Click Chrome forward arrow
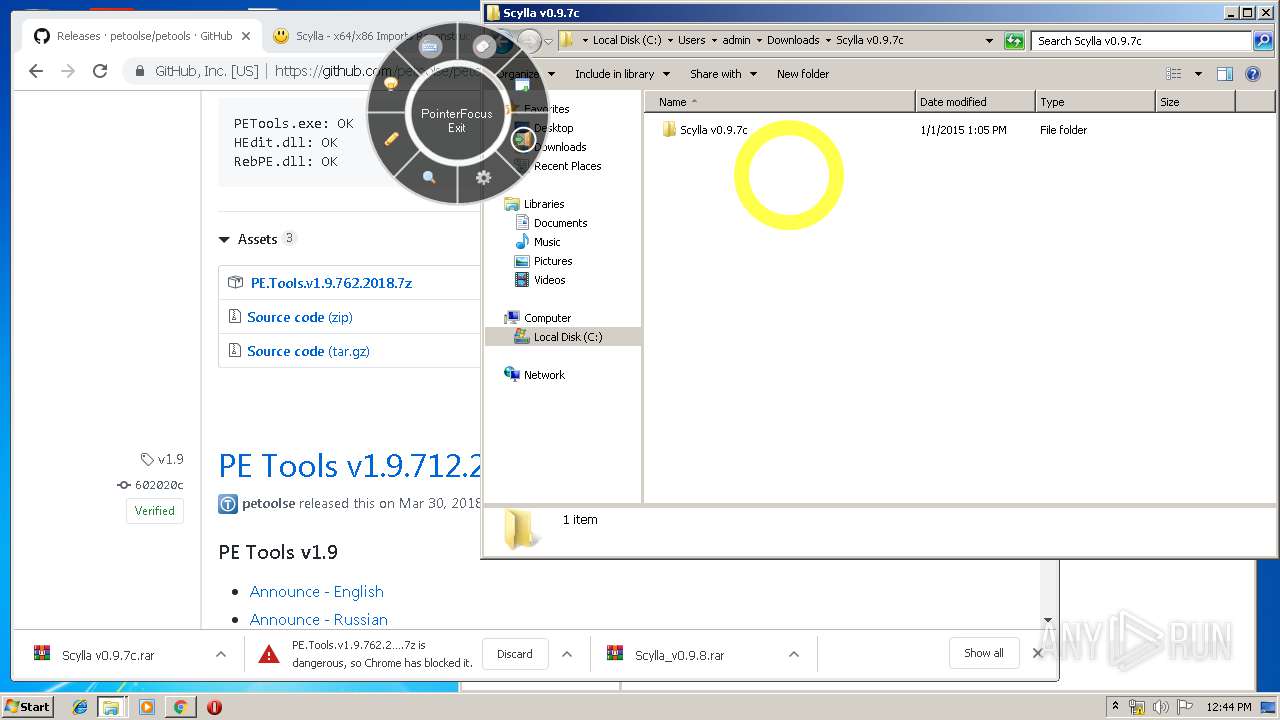 point(68,71)
